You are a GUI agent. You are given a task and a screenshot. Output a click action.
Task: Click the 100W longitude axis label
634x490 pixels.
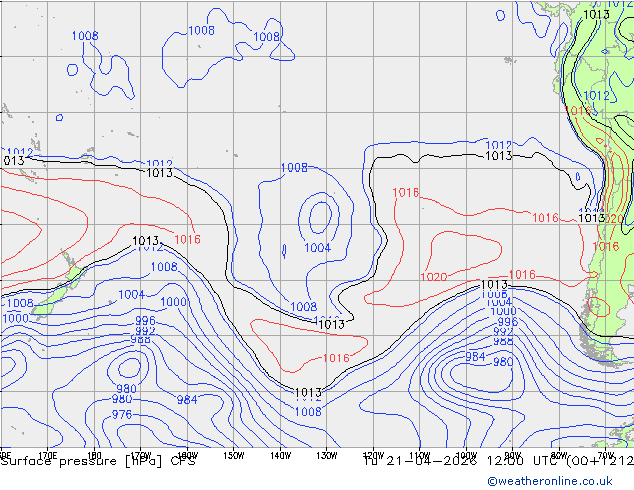tap(466, 455)
